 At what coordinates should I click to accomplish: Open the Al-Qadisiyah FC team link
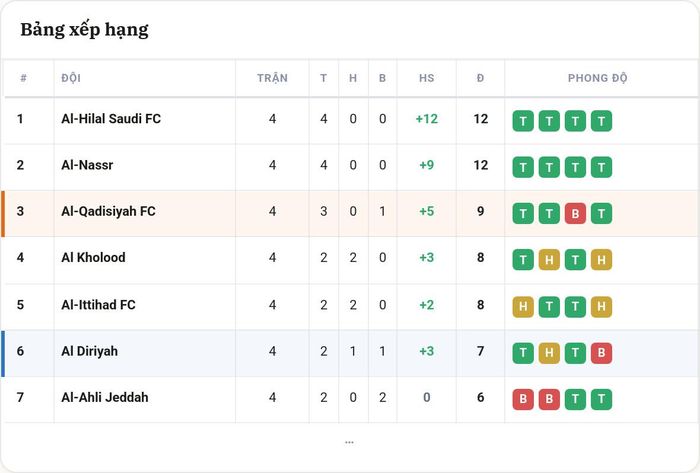pyautogui.click(x=108, y=211)
